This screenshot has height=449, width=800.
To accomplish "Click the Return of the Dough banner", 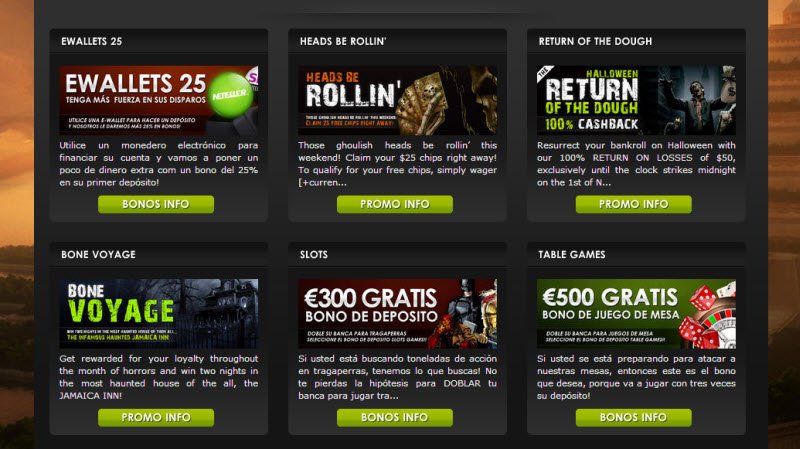I will (636, 100).
